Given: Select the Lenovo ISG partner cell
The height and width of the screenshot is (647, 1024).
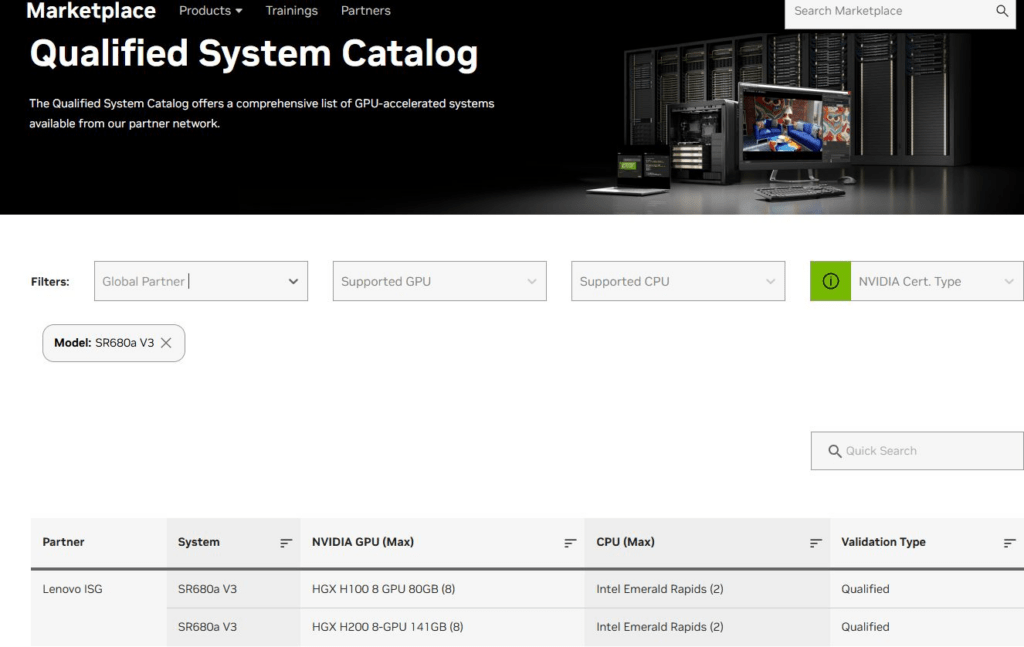Looking at the screenshot, I should point(72,589).
